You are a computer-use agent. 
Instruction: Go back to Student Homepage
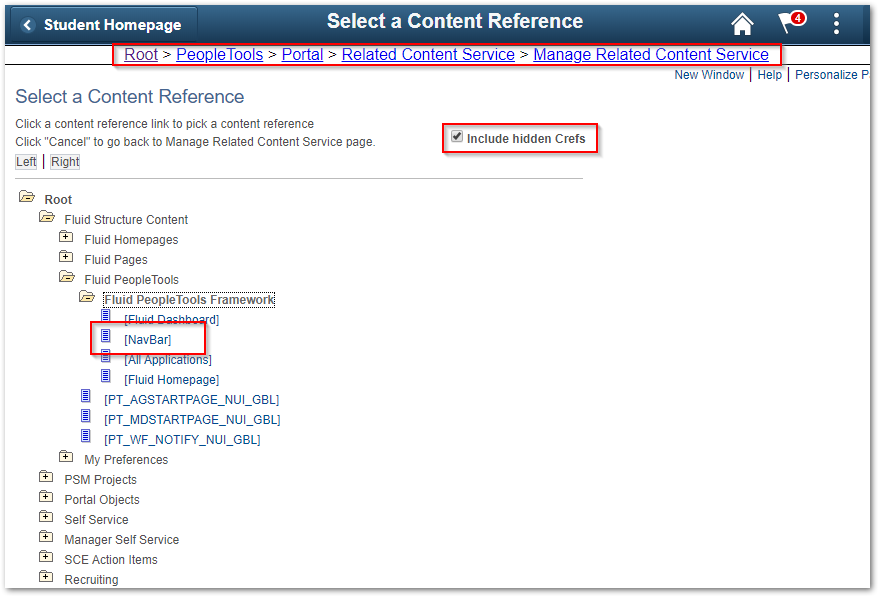[102, 25]
